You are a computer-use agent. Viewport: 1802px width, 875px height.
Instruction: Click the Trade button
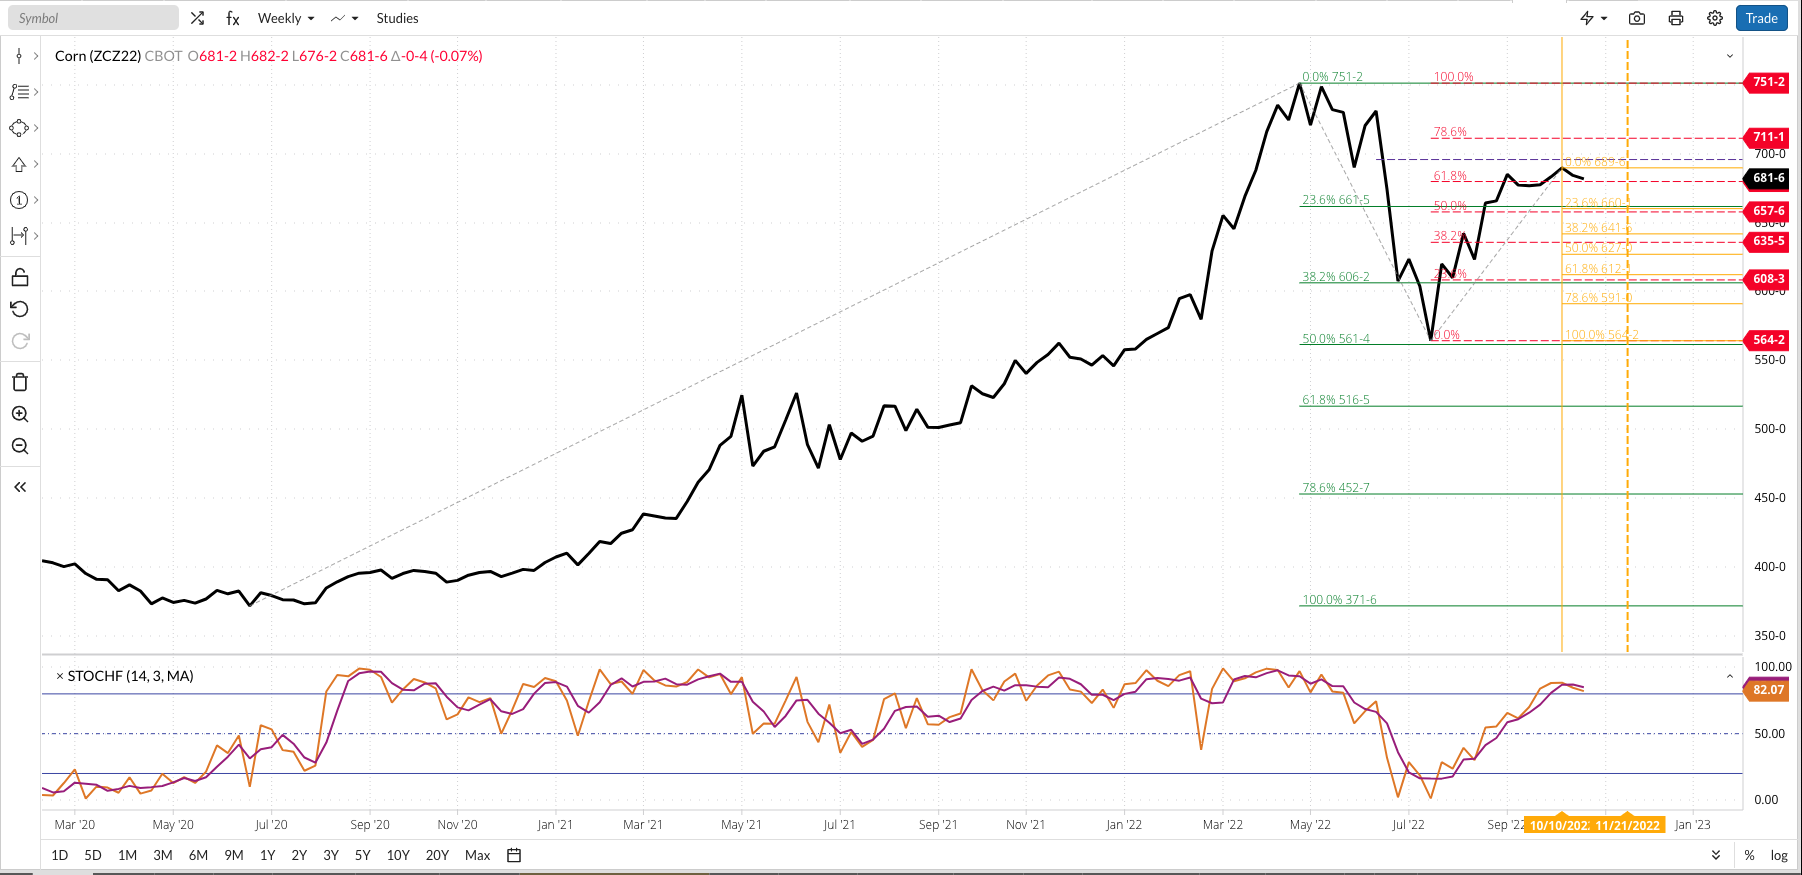coord(1762,18)
